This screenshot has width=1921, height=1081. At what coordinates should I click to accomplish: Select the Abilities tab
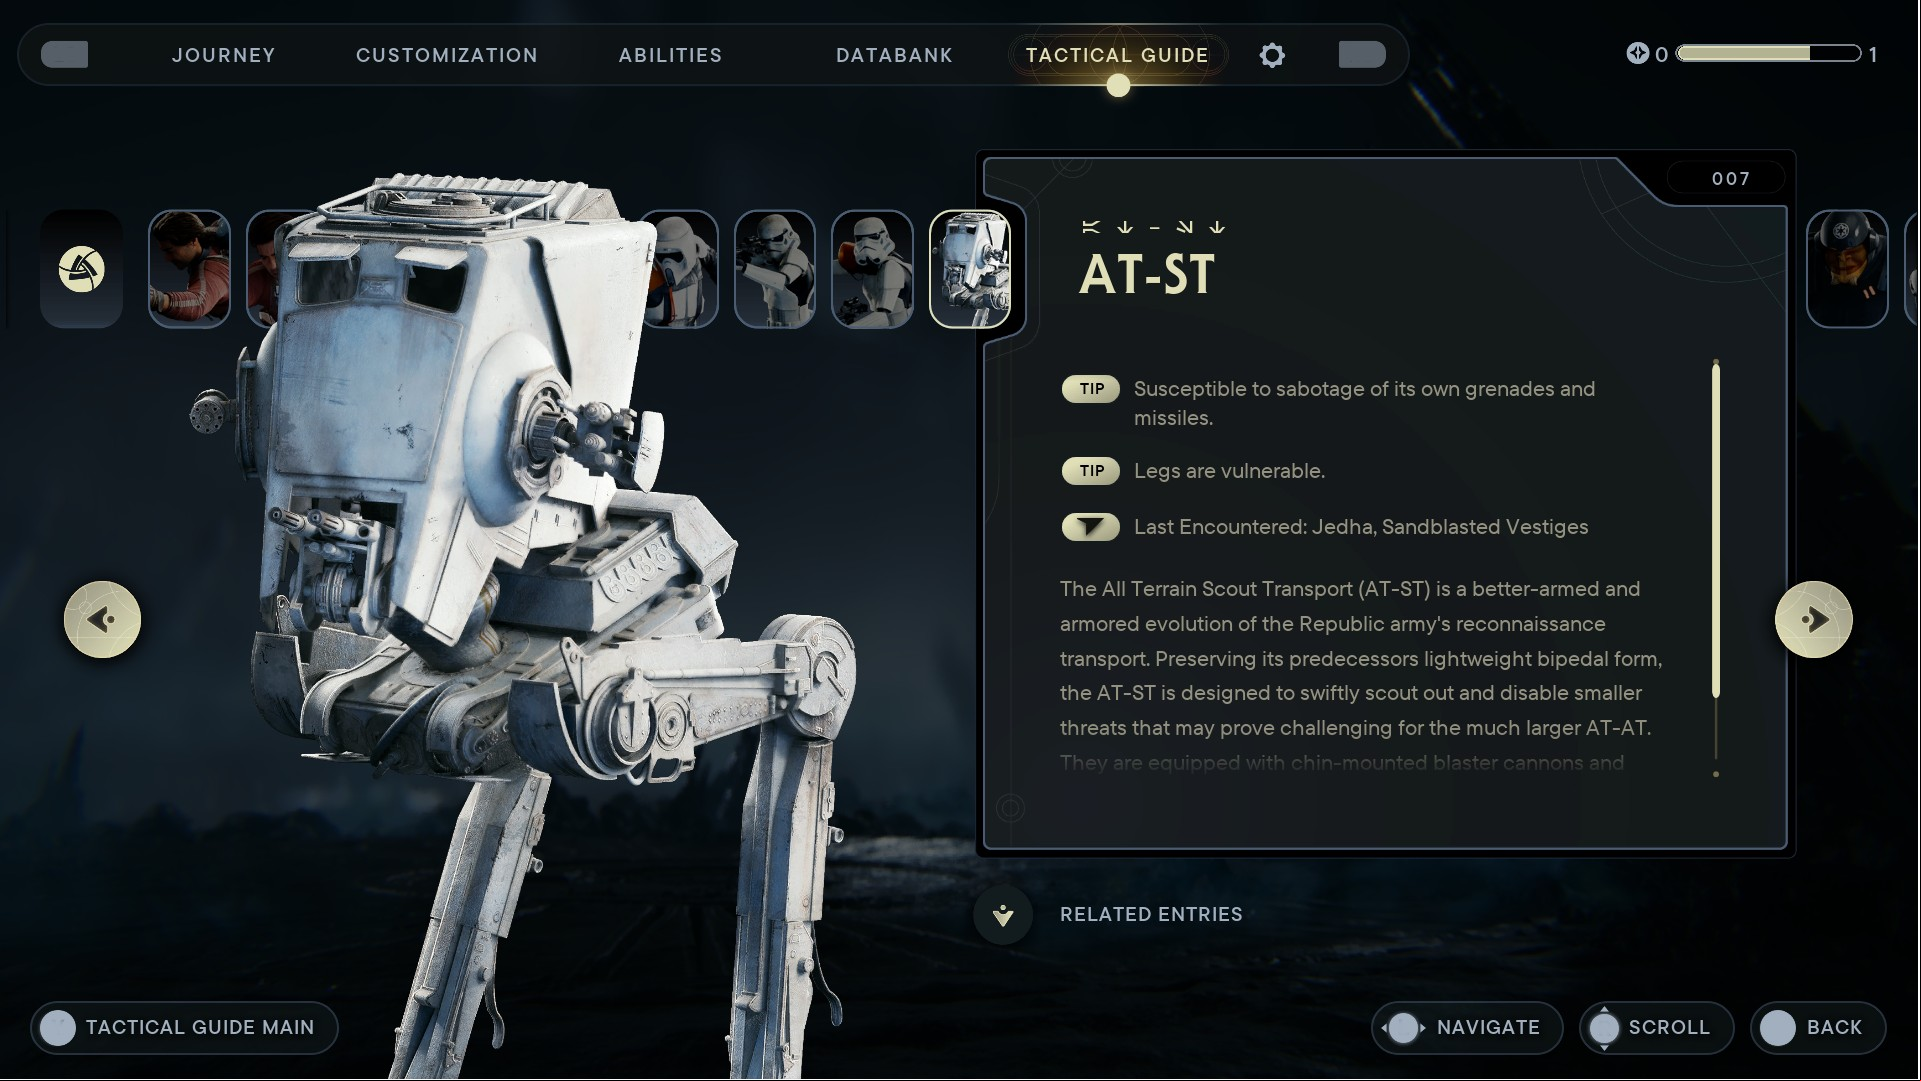click(x=670, y=55)
